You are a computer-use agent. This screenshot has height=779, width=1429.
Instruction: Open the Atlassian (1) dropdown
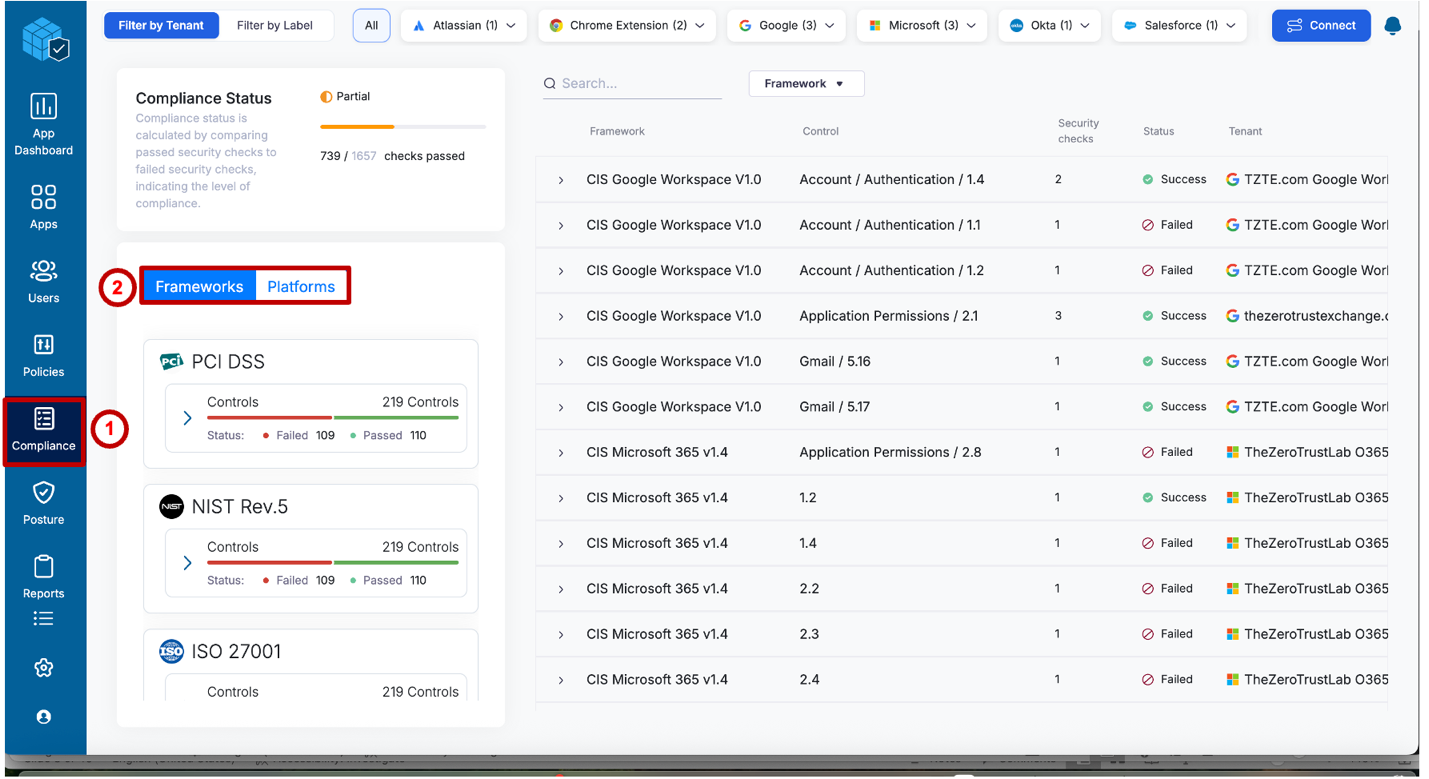point(464,26)
